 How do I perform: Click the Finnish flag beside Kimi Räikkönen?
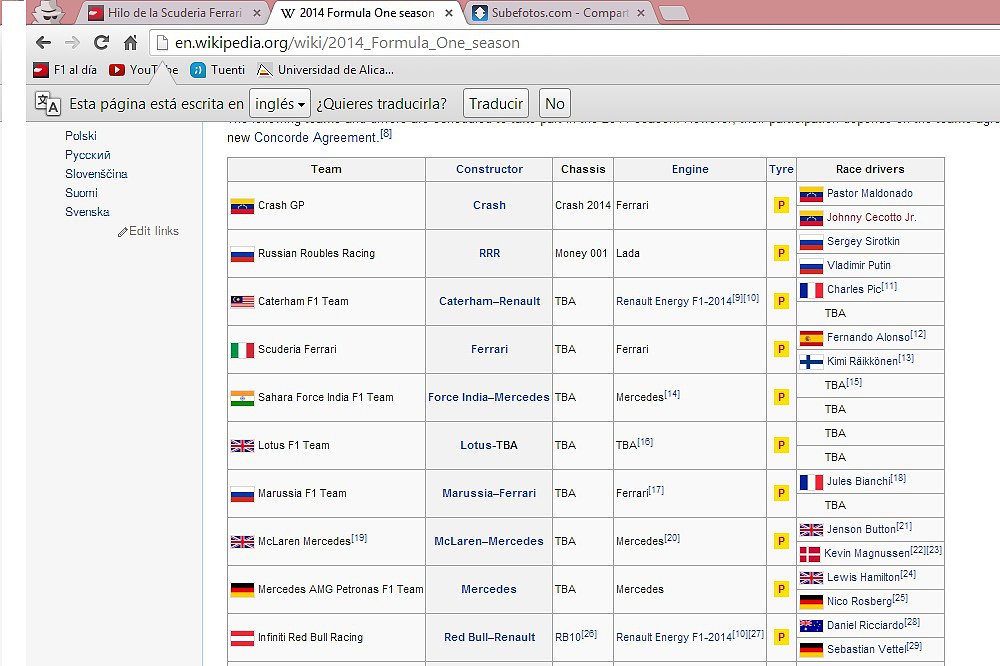coord(811,362)
